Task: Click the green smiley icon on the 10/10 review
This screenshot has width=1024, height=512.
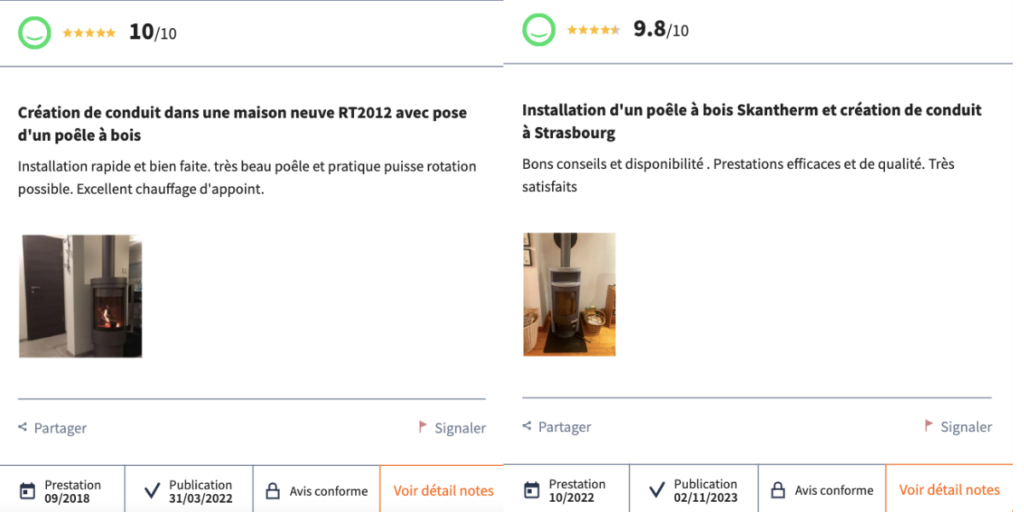Action: [35, 32]
